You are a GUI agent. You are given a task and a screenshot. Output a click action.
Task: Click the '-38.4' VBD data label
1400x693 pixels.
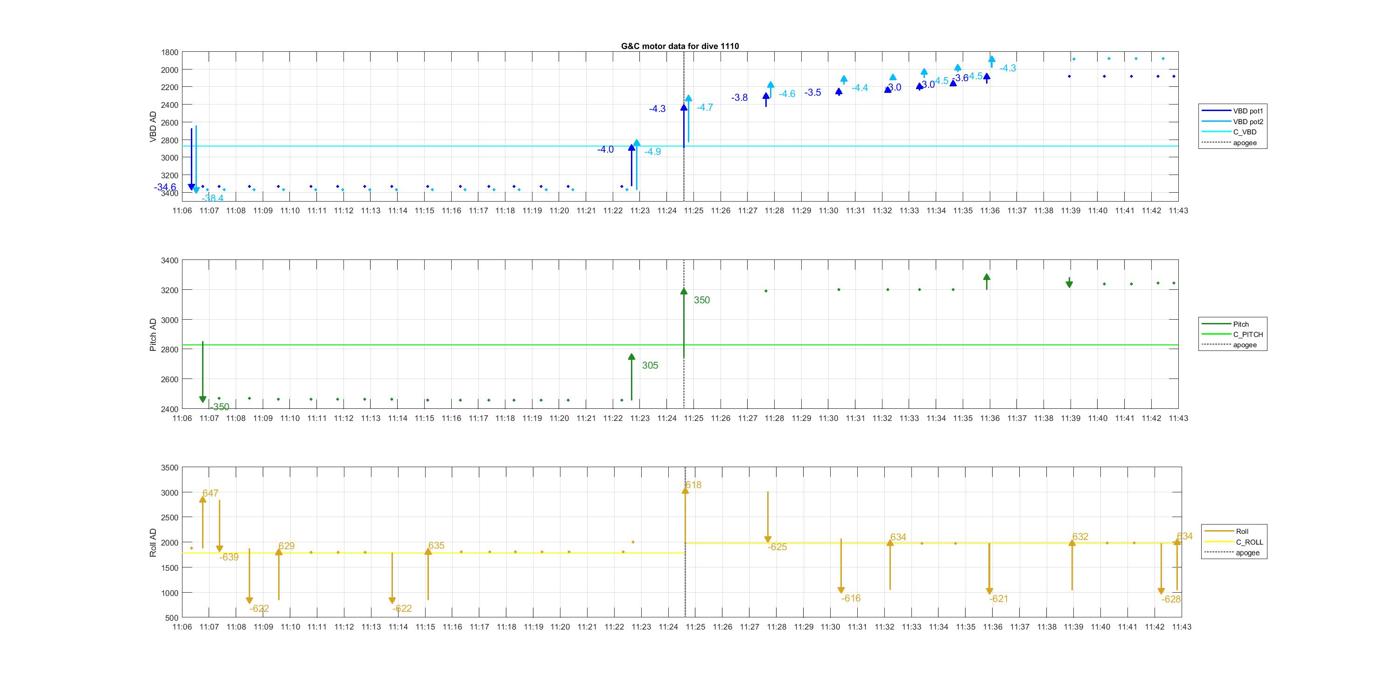[213, 198]
